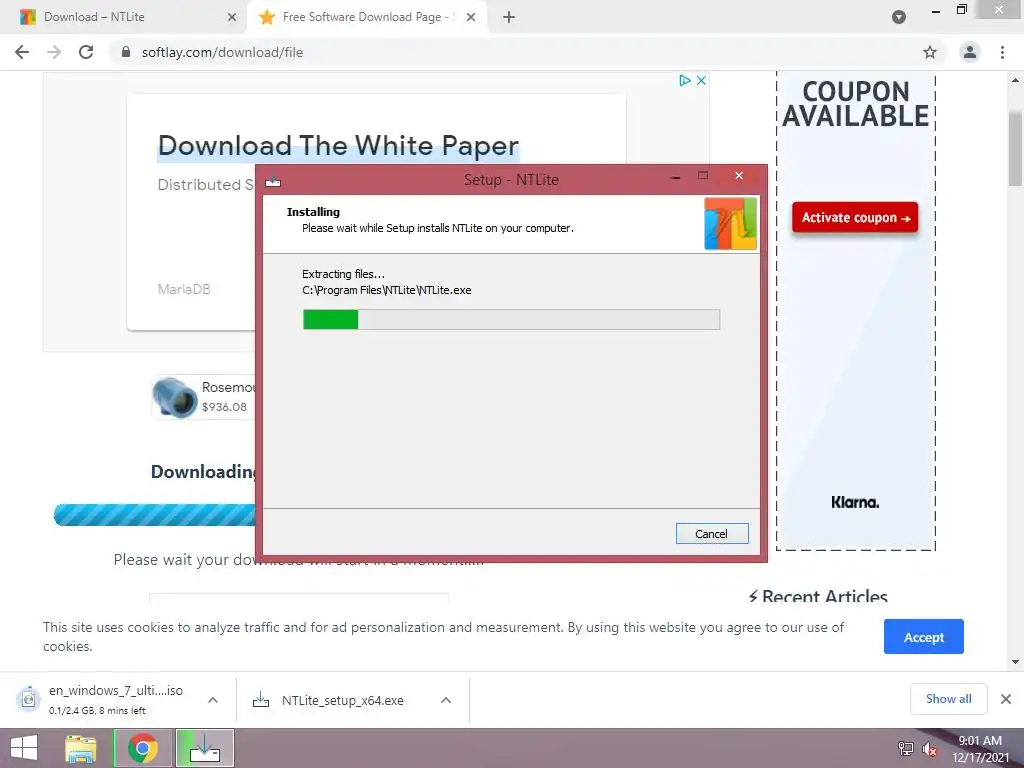Click the NTLite setup progress bar
The height and width of the screenshot is (768, 1024).
click(511, 319)
